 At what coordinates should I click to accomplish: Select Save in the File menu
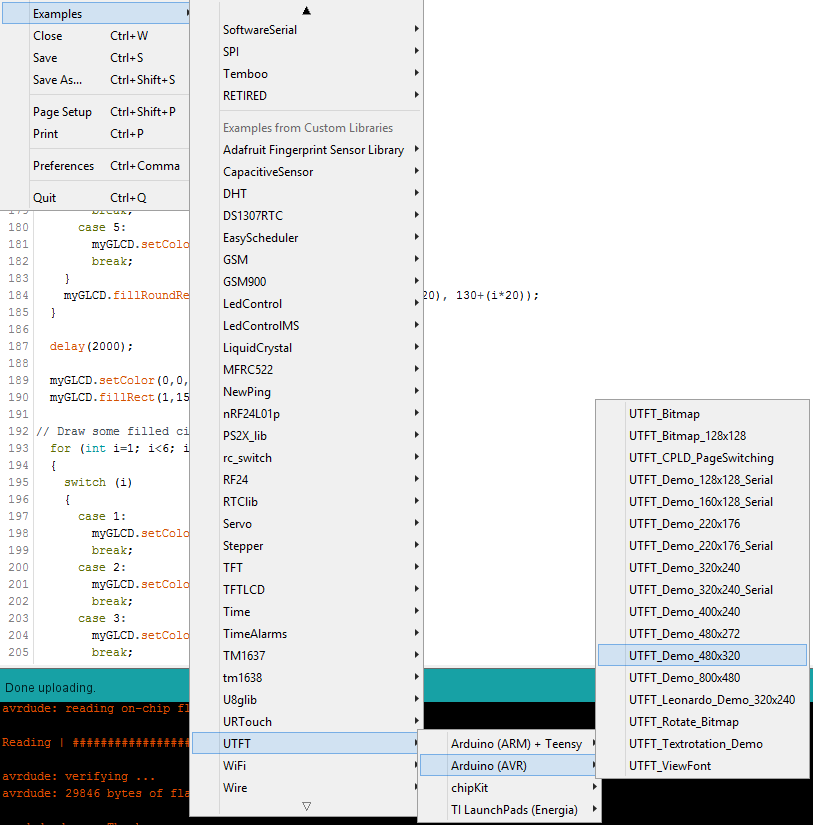96,58
